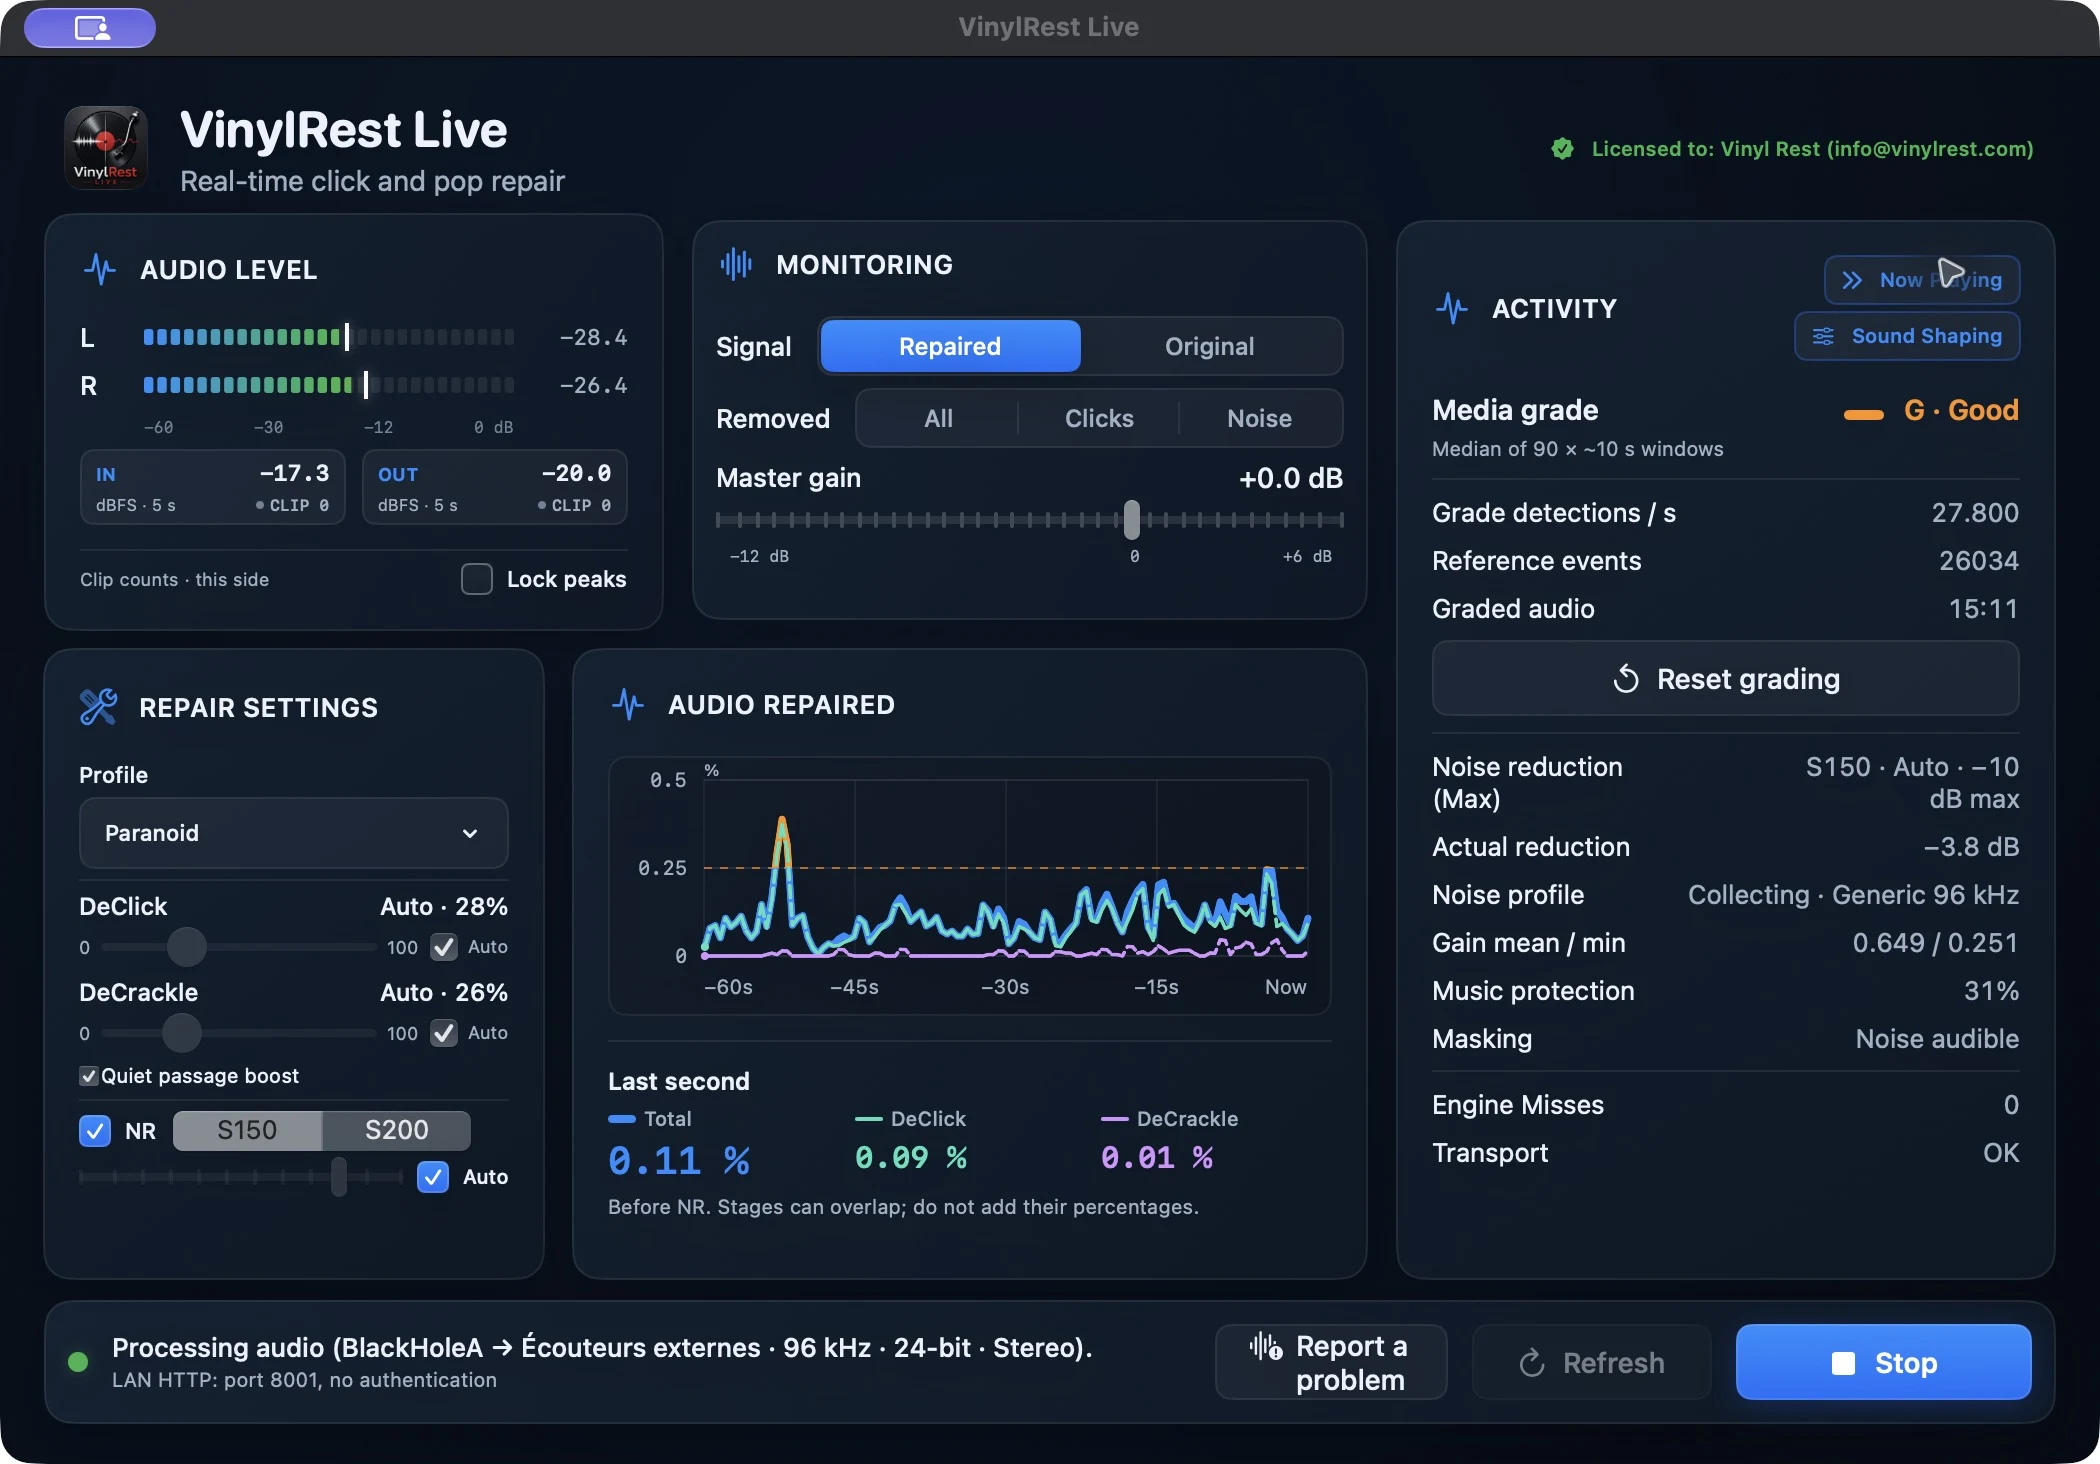Click the Master gain slider handle
The height and width of the screenshot is (1464, 2100).
[1132, 520]
